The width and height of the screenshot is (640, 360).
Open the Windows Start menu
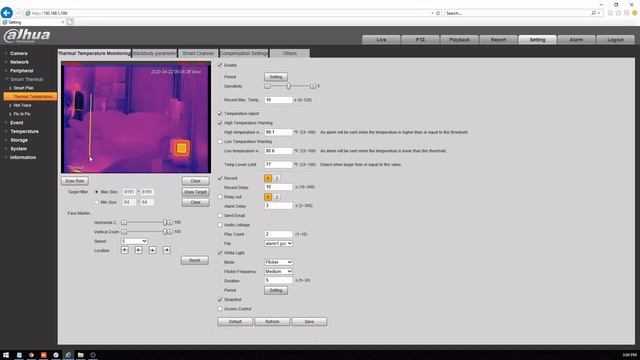6,355
